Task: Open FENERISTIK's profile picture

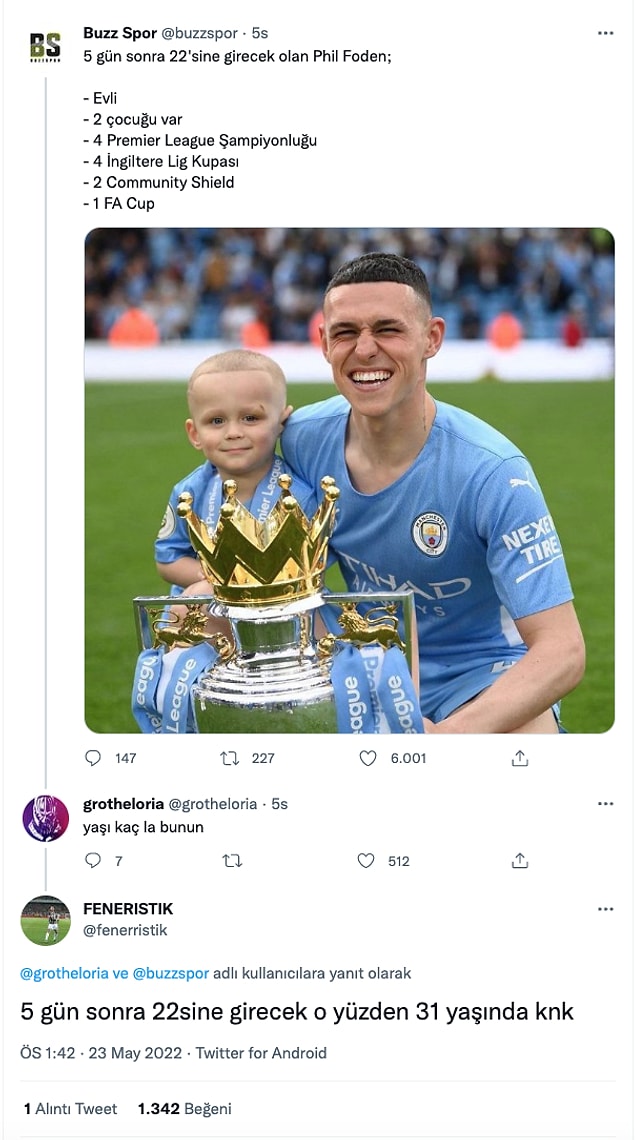Action: click(45, 920)
